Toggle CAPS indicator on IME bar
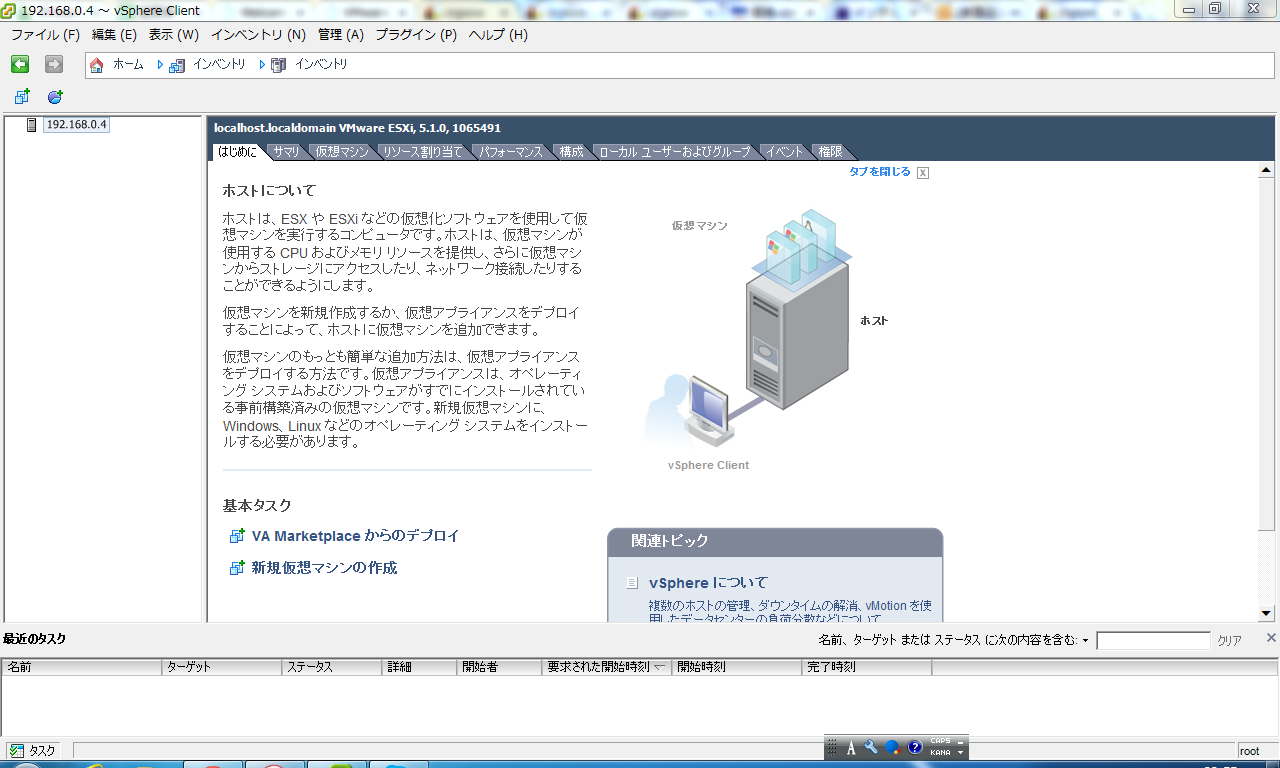The width and height of the screenshot is (1280, 768). pyautogui.click(x=940, y=741)
